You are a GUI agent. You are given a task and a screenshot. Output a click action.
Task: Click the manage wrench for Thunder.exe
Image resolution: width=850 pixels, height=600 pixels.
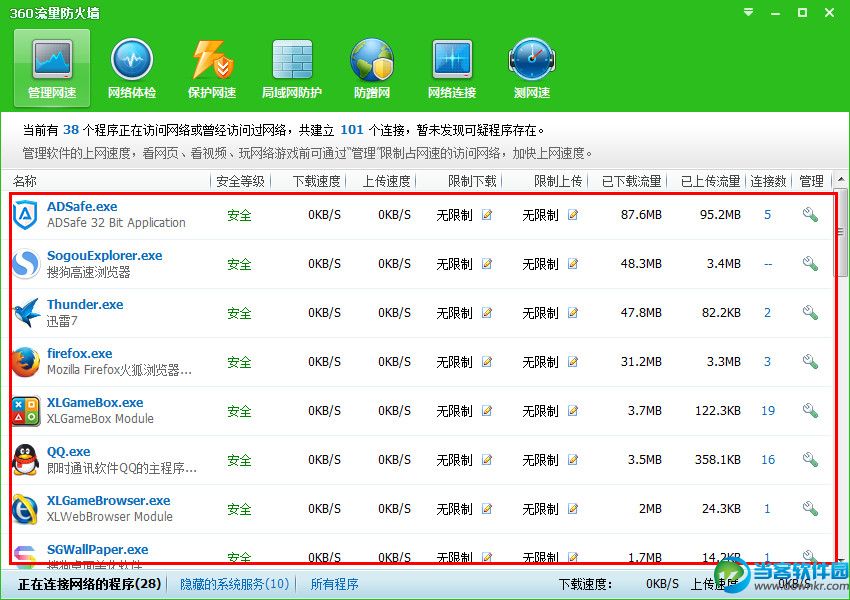(x=810, y=313)
